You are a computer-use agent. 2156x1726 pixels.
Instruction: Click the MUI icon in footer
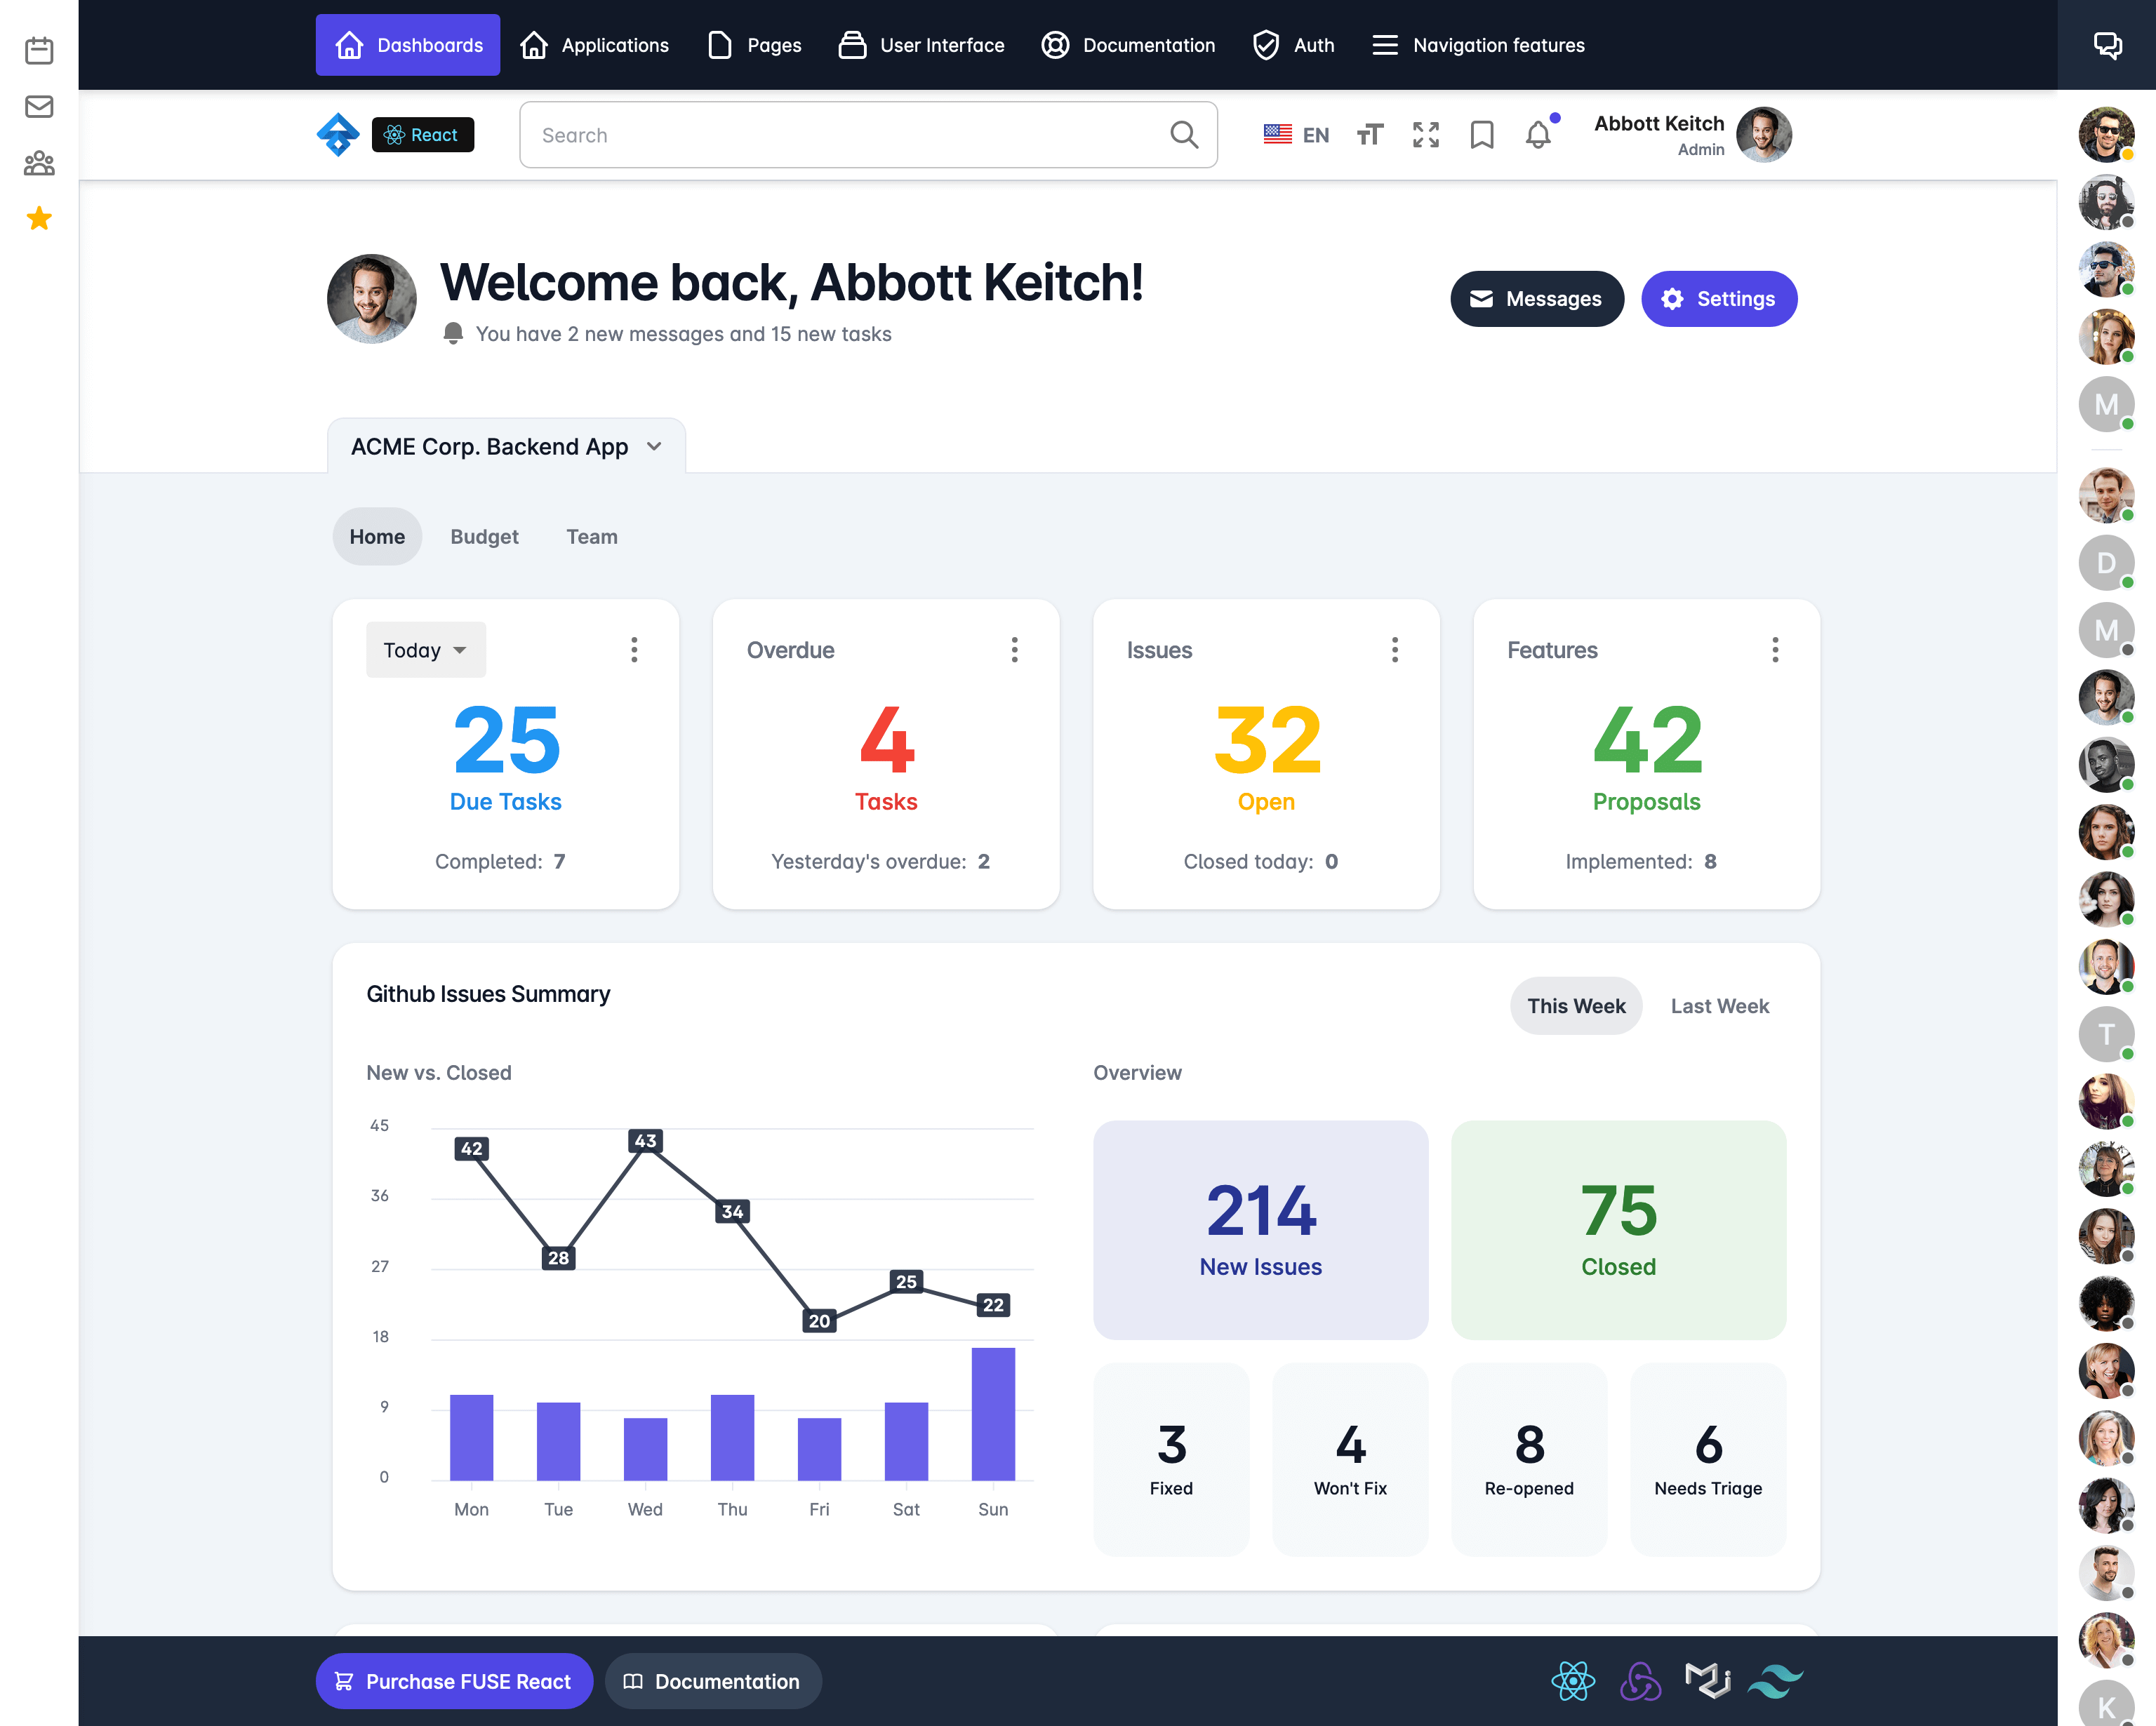pos(1708,1681)
